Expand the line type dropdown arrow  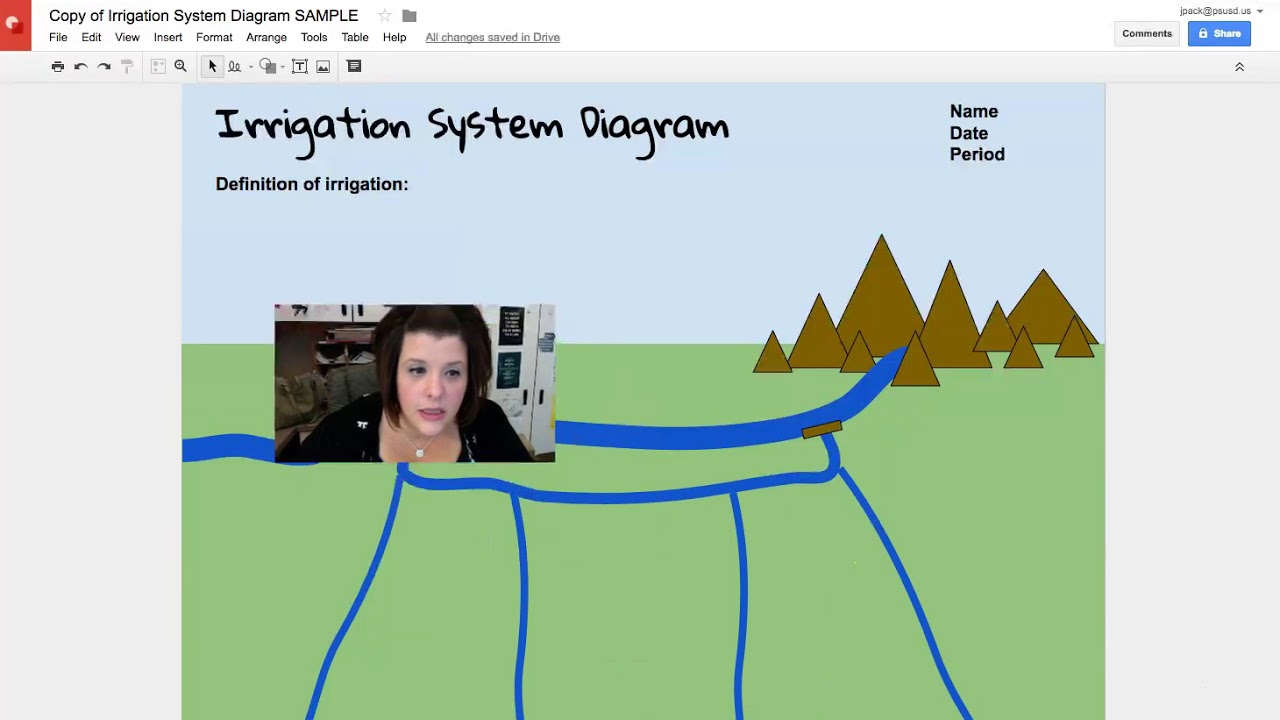[250, 67]
